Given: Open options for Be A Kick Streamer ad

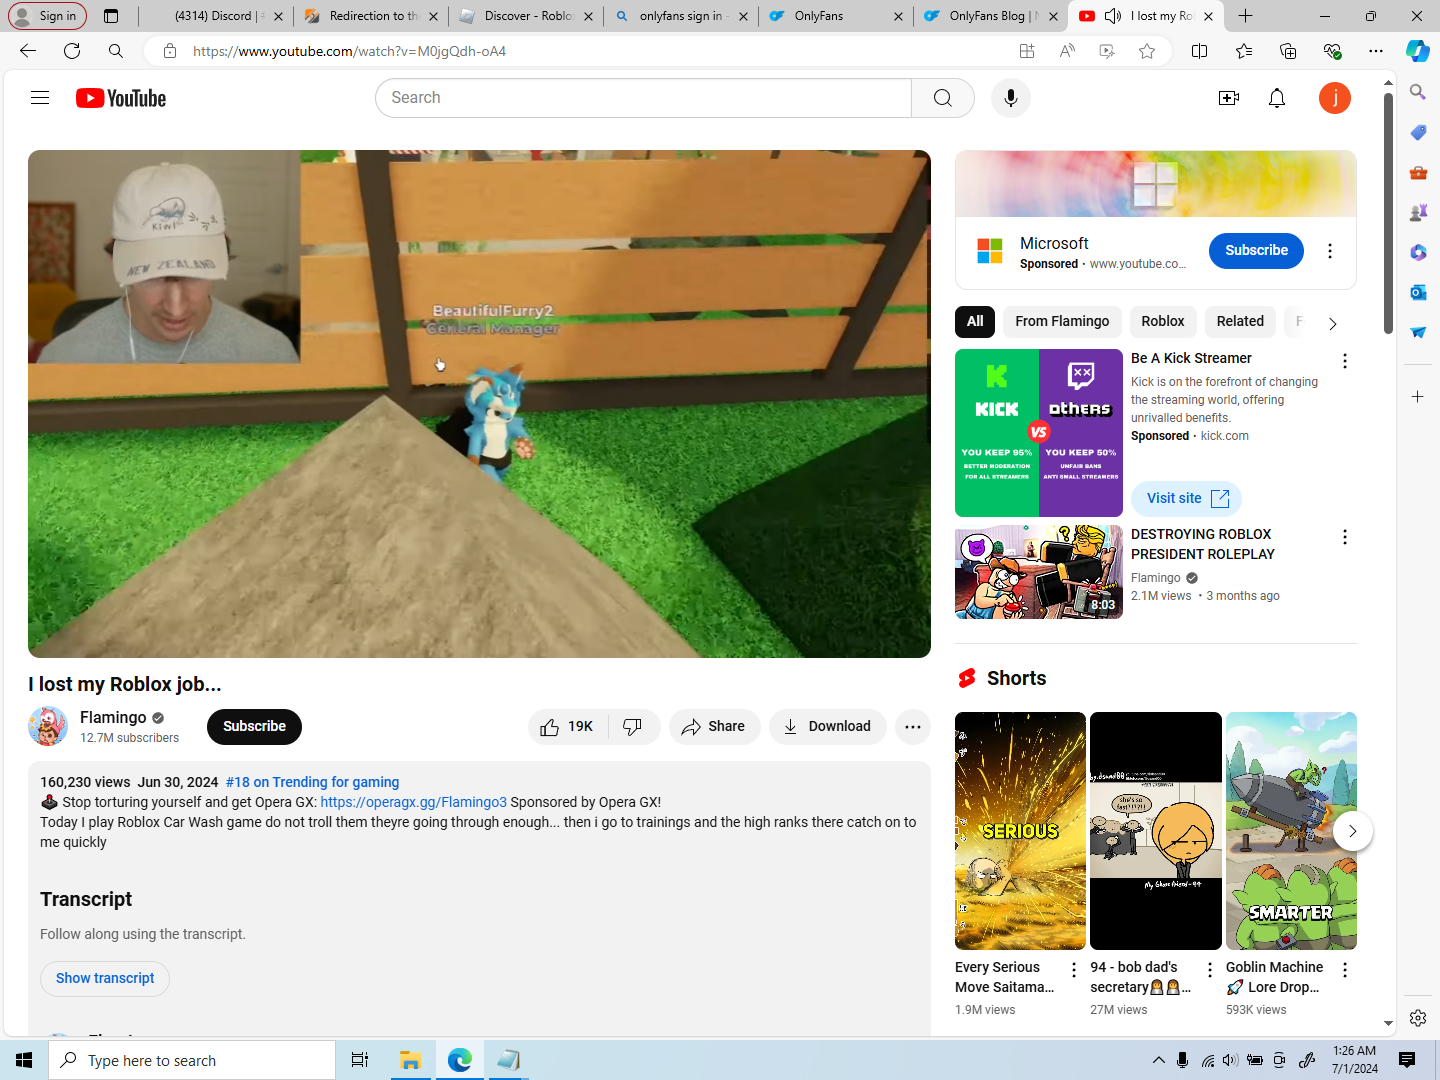Looking at the screenshot, I should (1345, 361).
